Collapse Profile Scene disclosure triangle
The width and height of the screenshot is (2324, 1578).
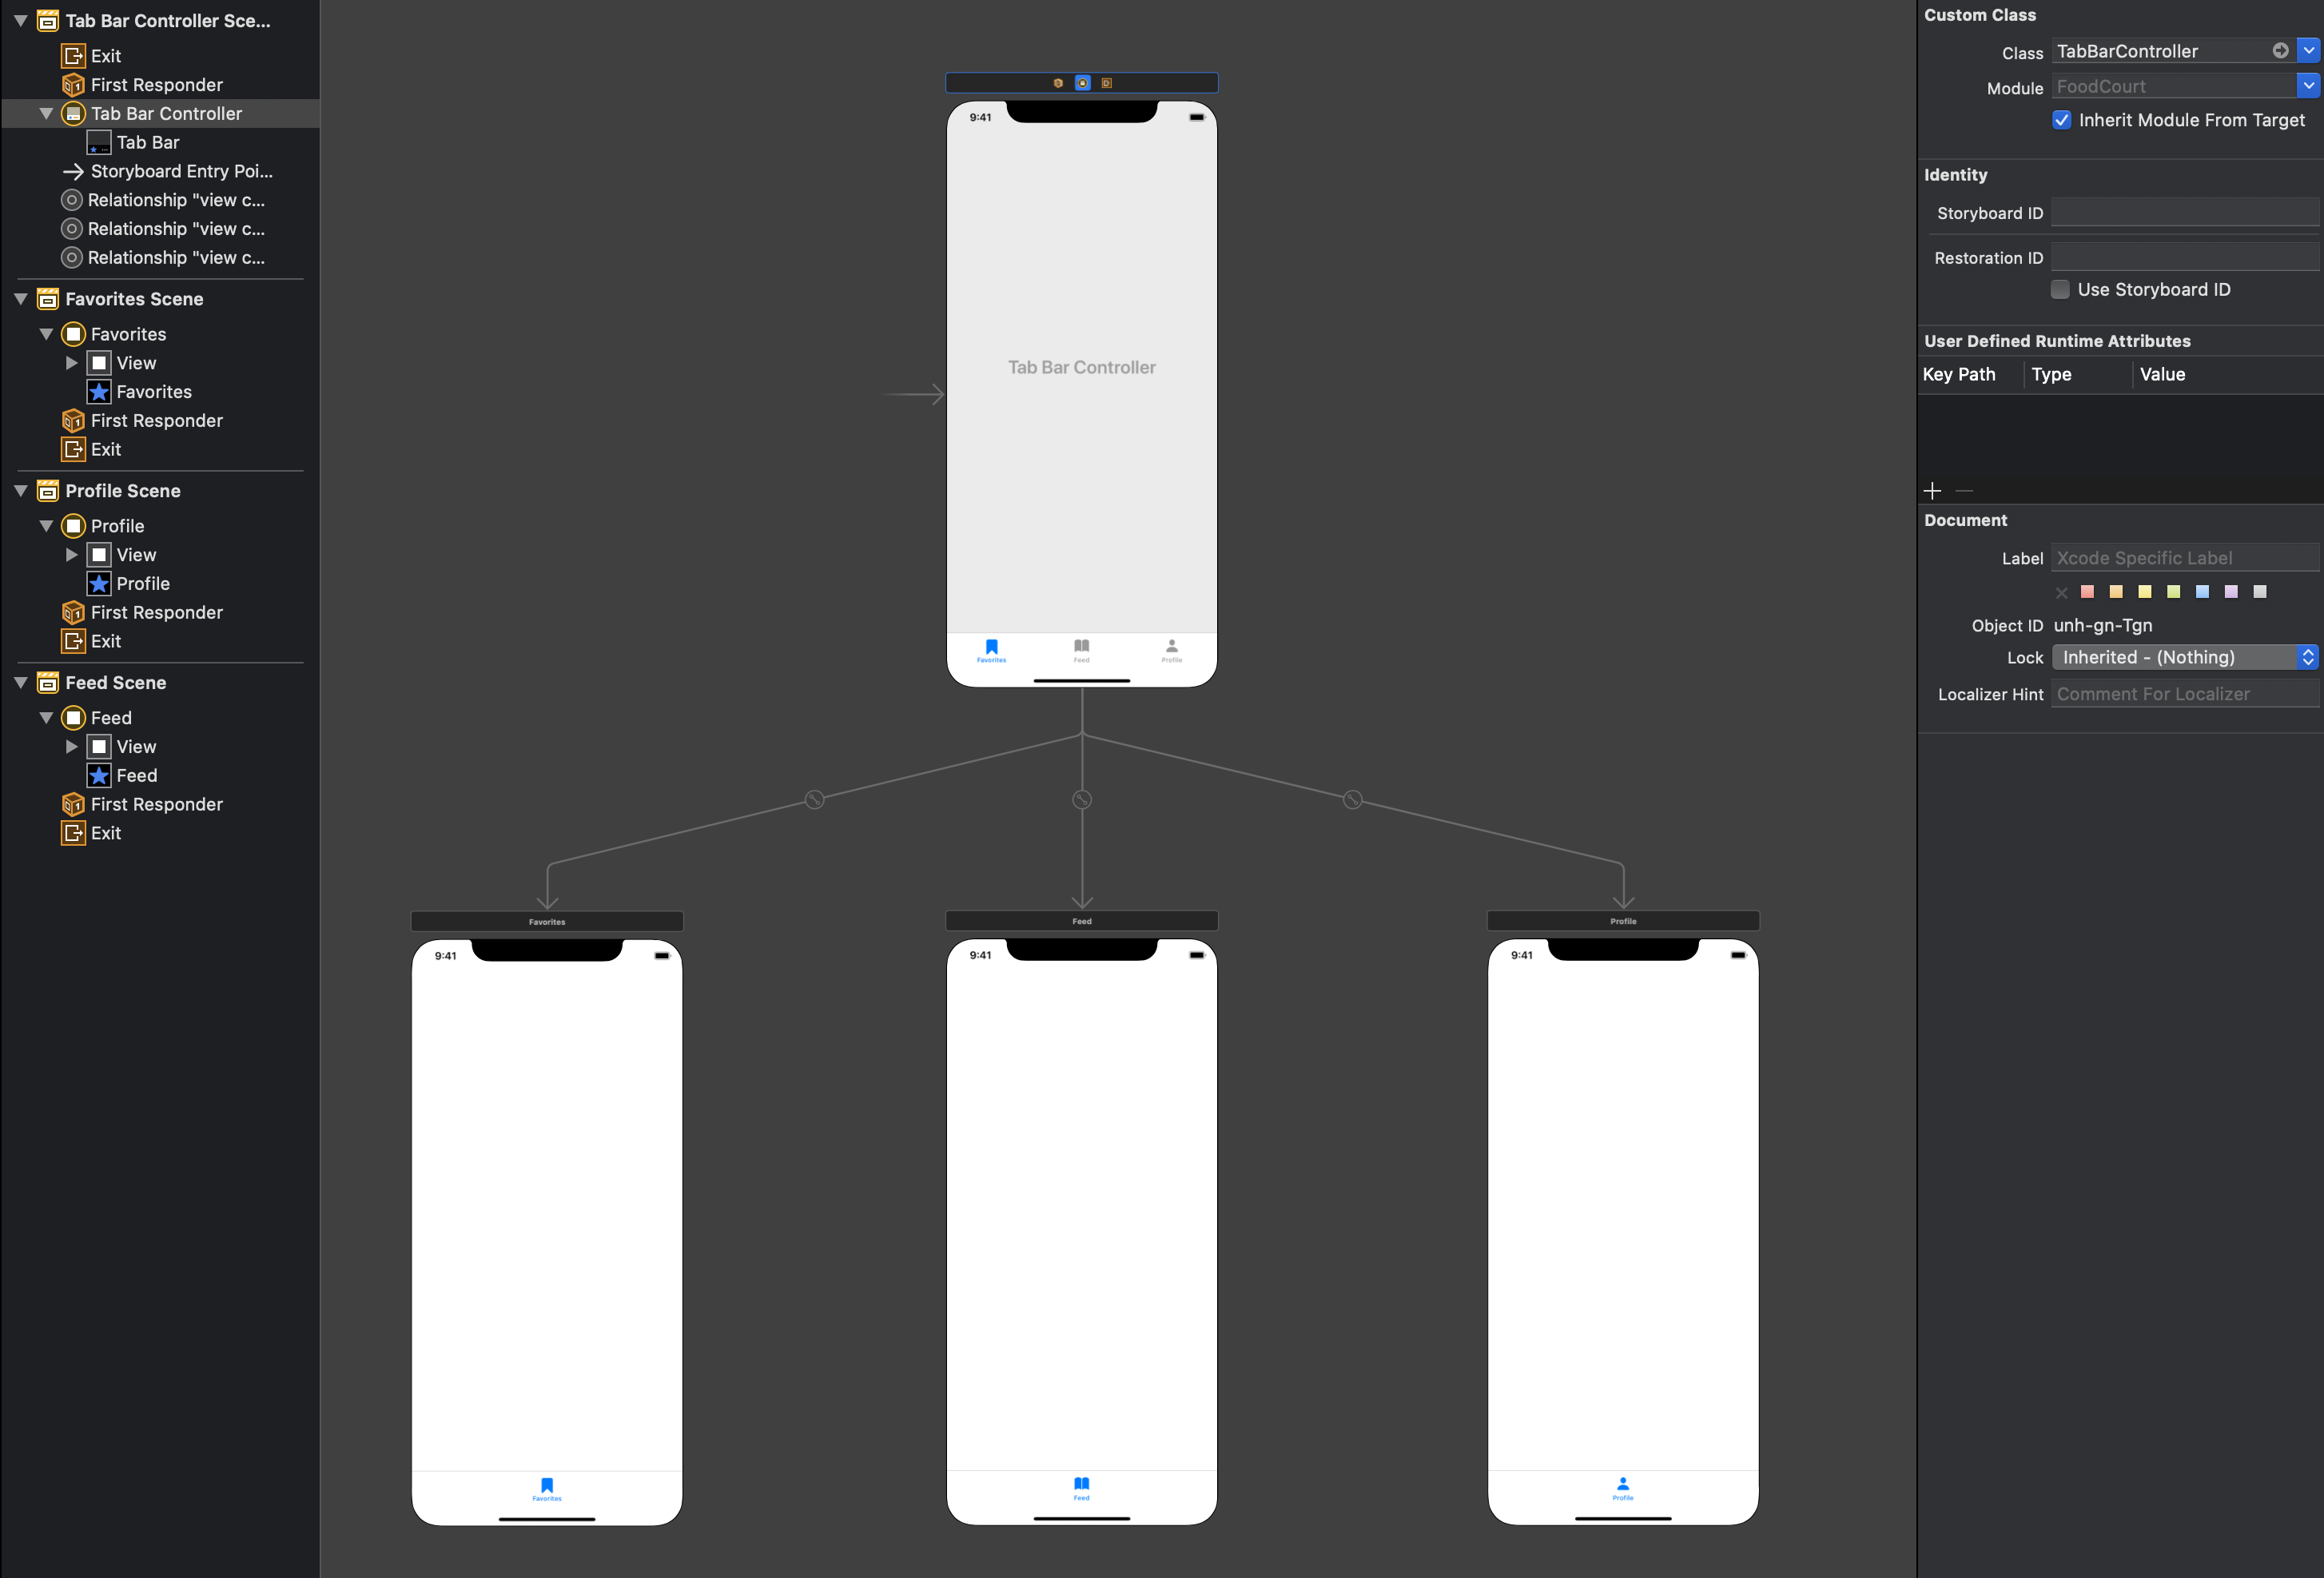point(20,491)
